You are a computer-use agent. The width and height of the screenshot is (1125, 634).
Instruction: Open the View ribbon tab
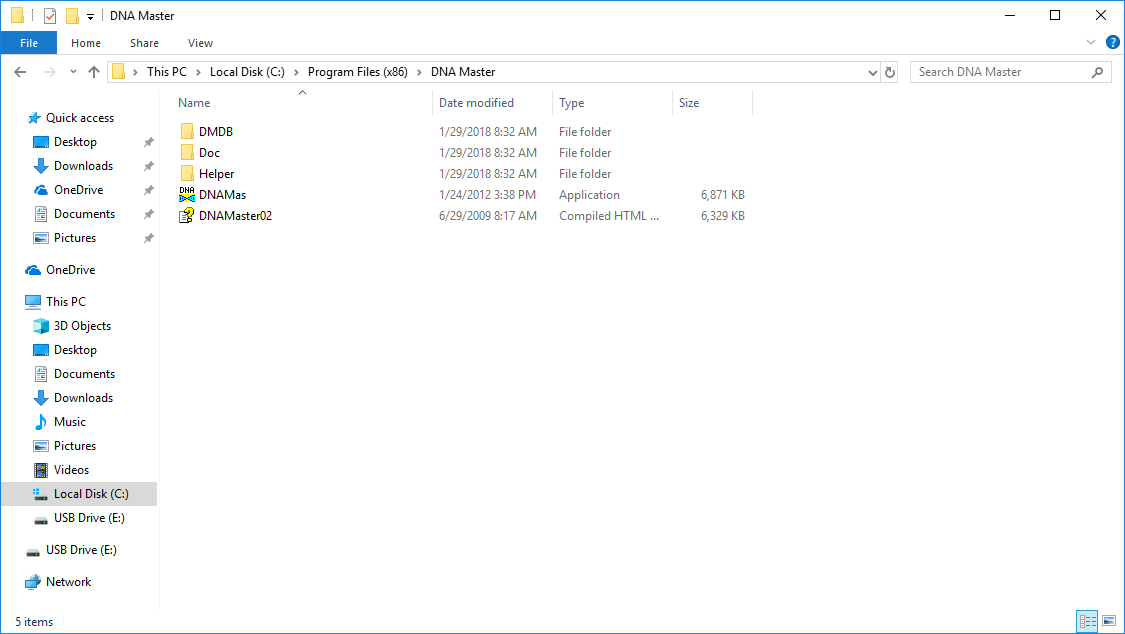200,43
